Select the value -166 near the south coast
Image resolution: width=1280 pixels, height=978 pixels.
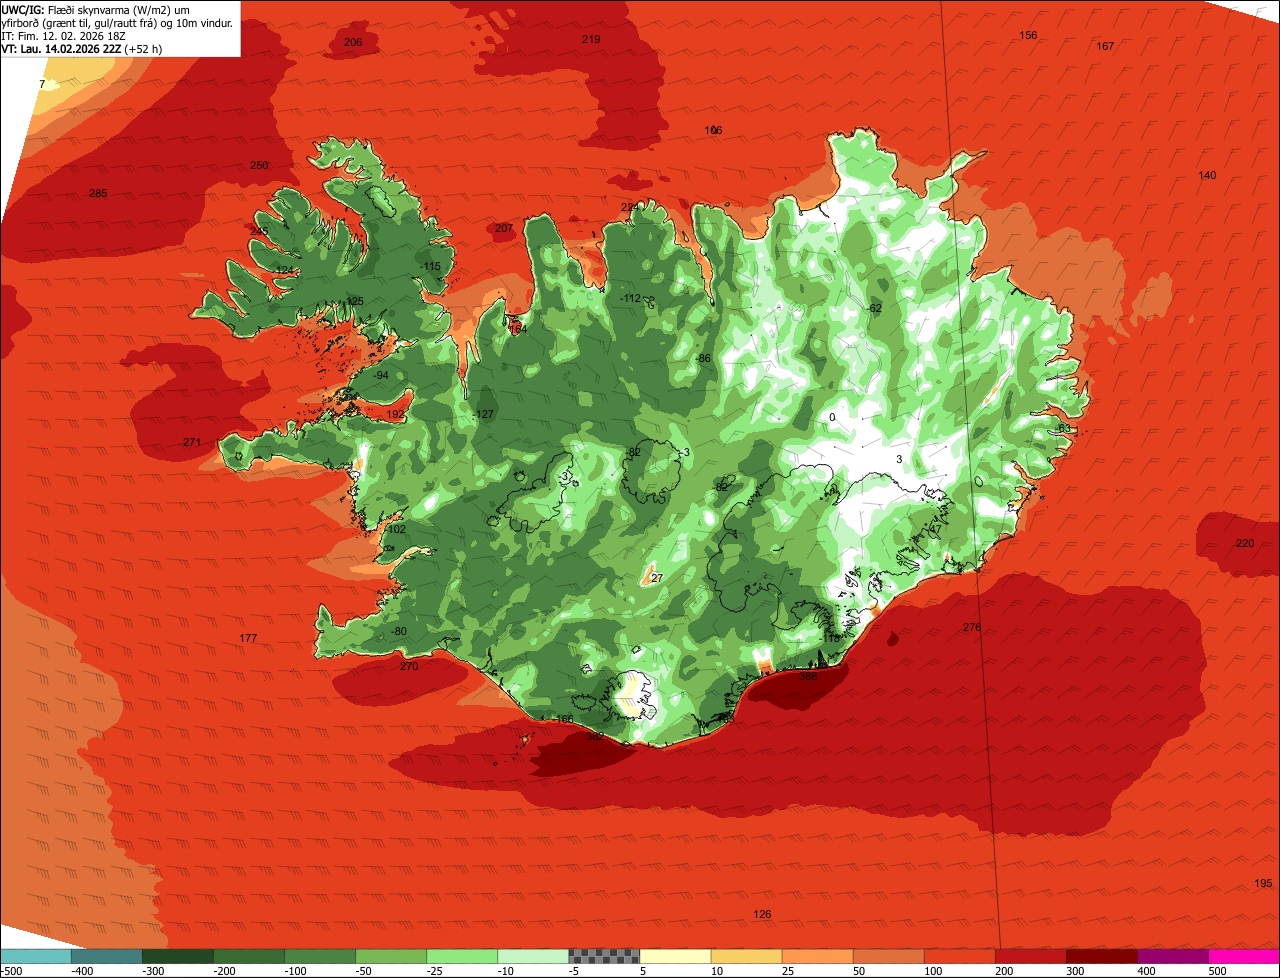tap(563, 718)
